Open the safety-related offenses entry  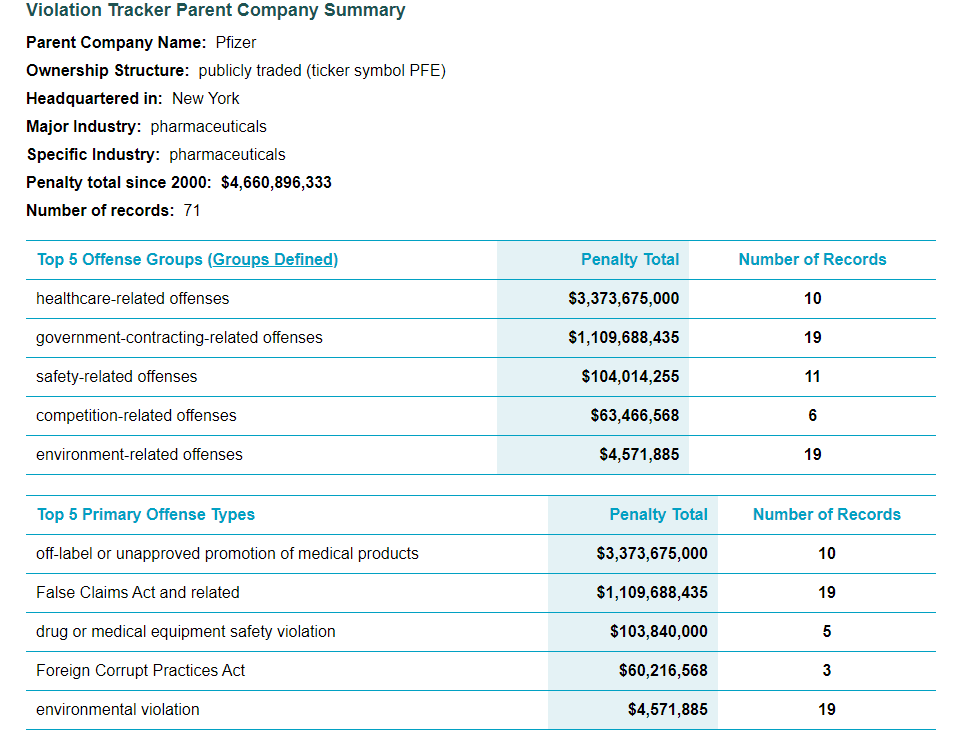(x=116, y=377)
